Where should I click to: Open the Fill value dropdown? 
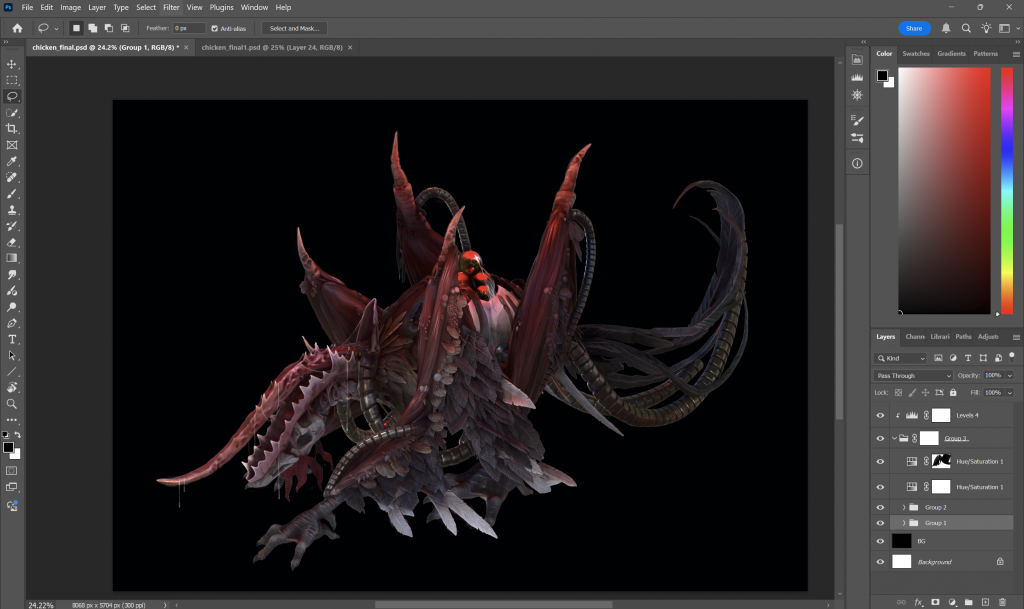coord(1010,392)
